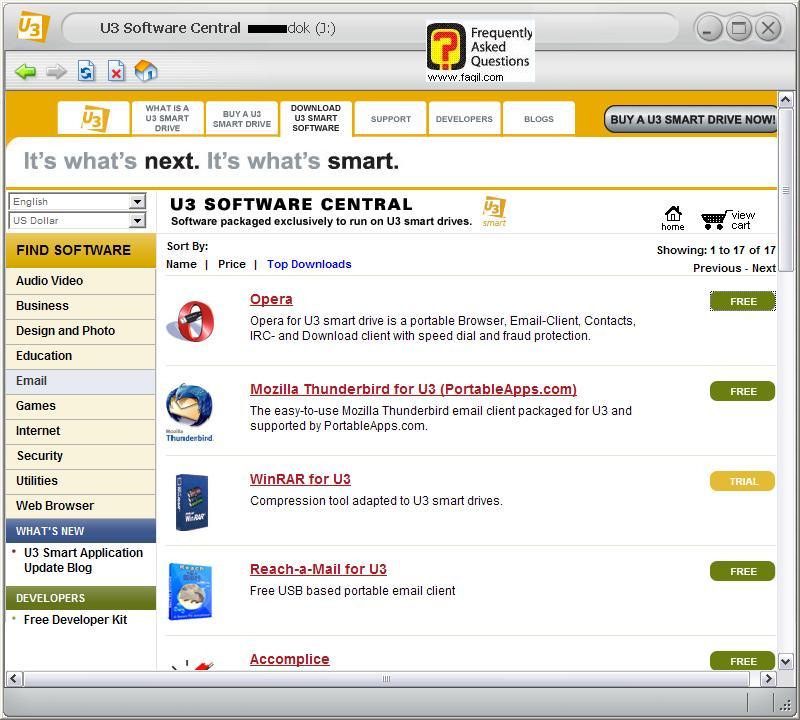Open the WinRAR for U3 link
Viewport: 800px width, 720px height.
click(300, 479)
